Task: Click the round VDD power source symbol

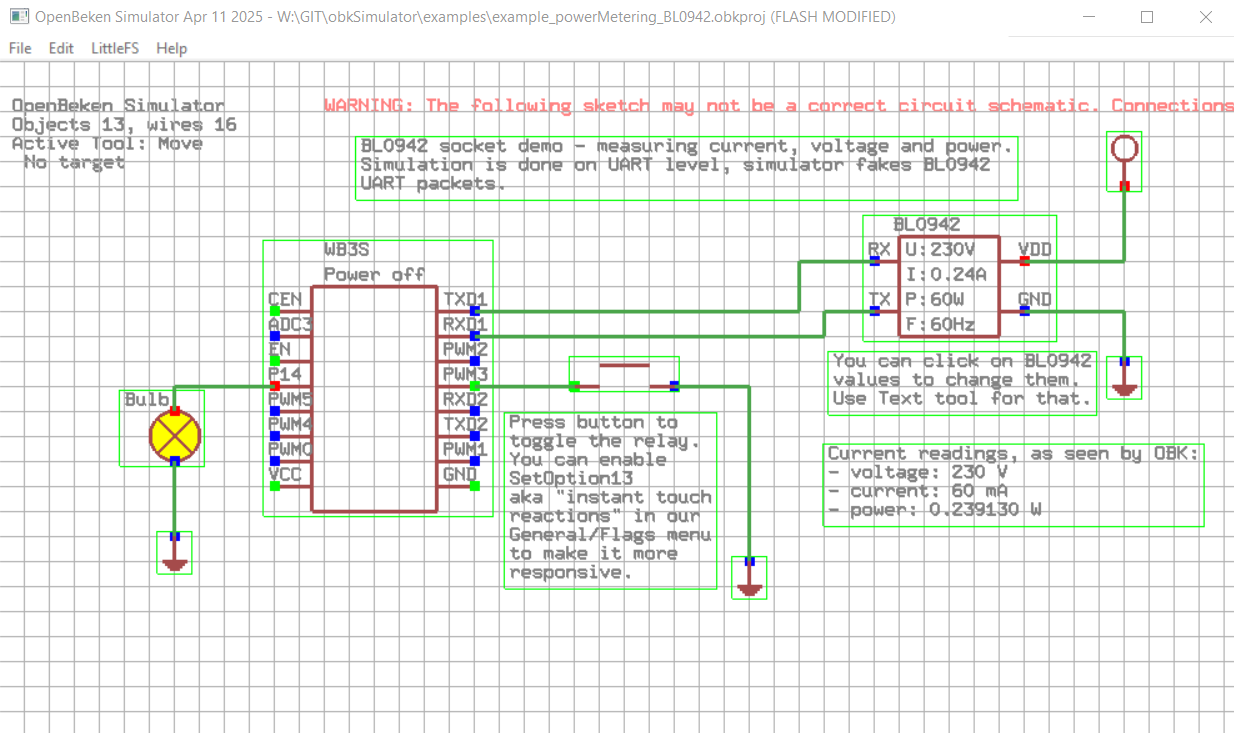Action: [x=1124, y=149]
